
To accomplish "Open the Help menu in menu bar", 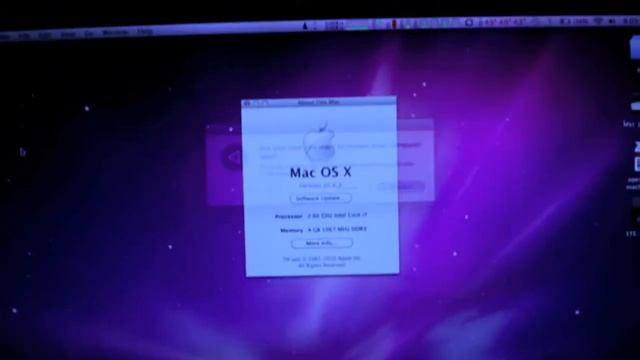I will 144,31.
